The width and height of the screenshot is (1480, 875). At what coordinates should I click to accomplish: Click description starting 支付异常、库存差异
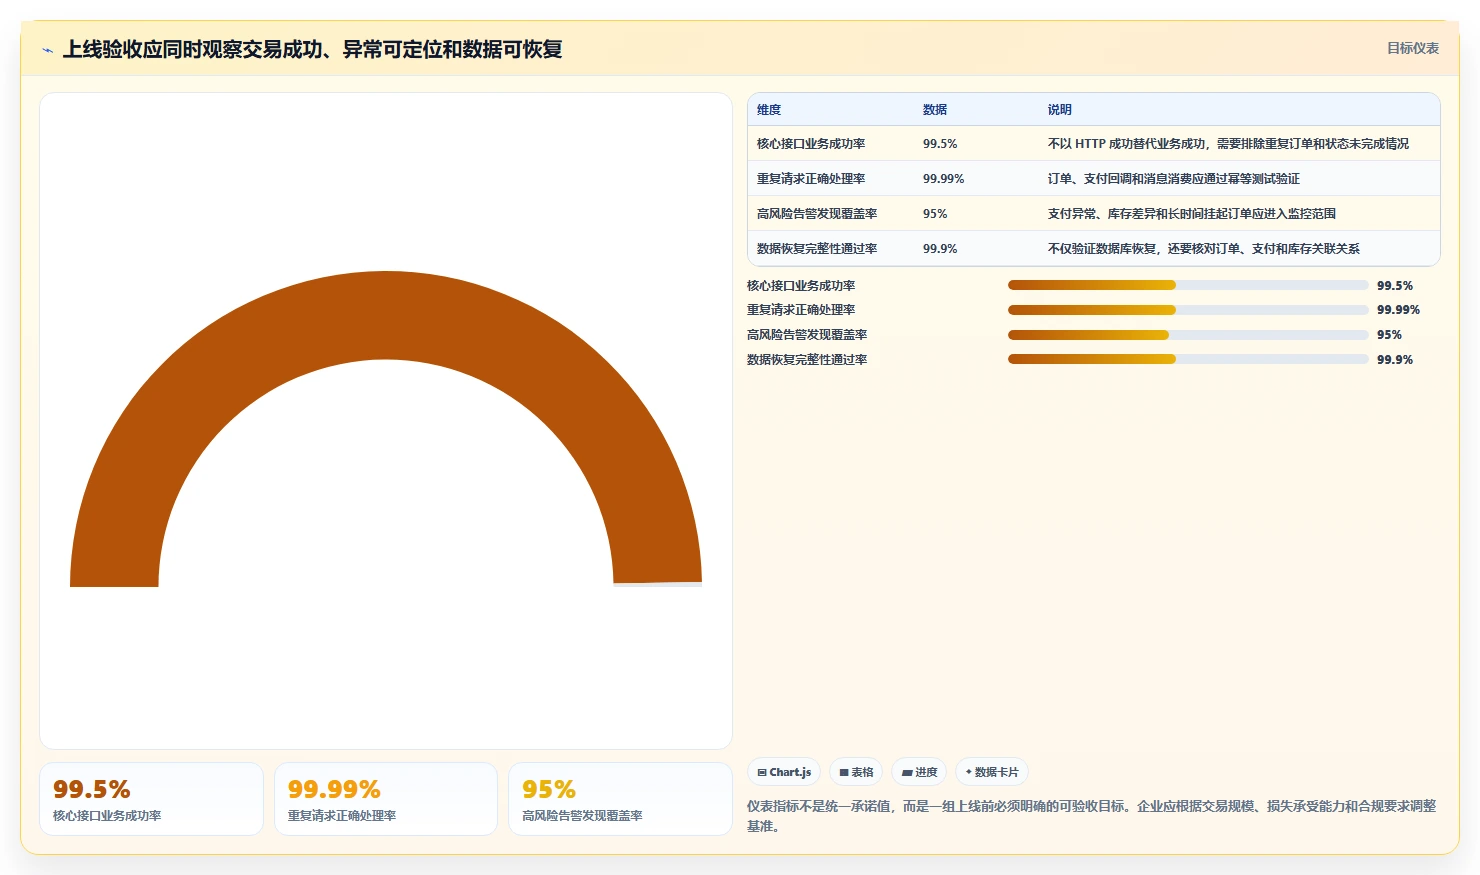pos(1192,214)
